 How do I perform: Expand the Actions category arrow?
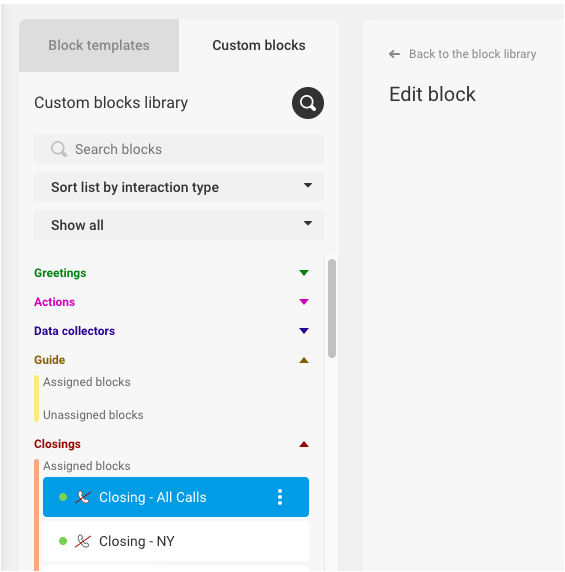point(304,301)
